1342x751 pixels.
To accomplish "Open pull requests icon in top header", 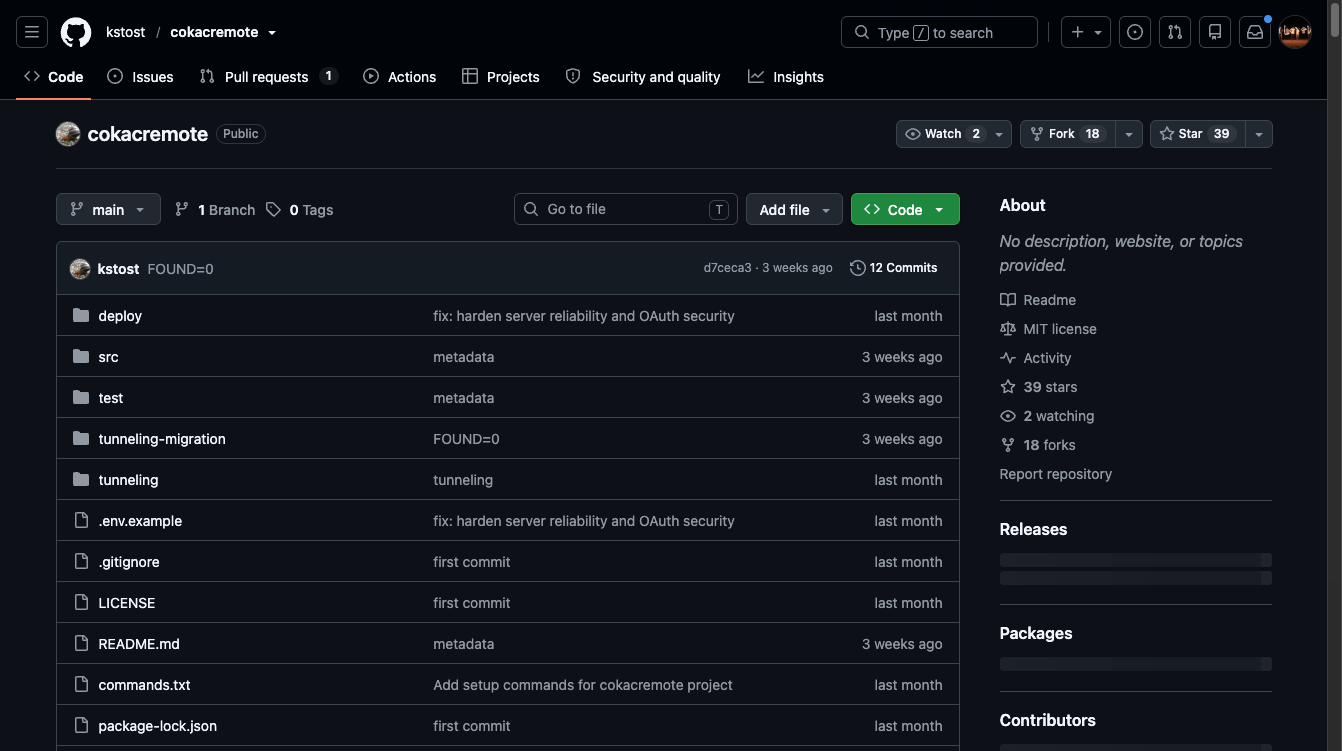I will pos(1175,32).
